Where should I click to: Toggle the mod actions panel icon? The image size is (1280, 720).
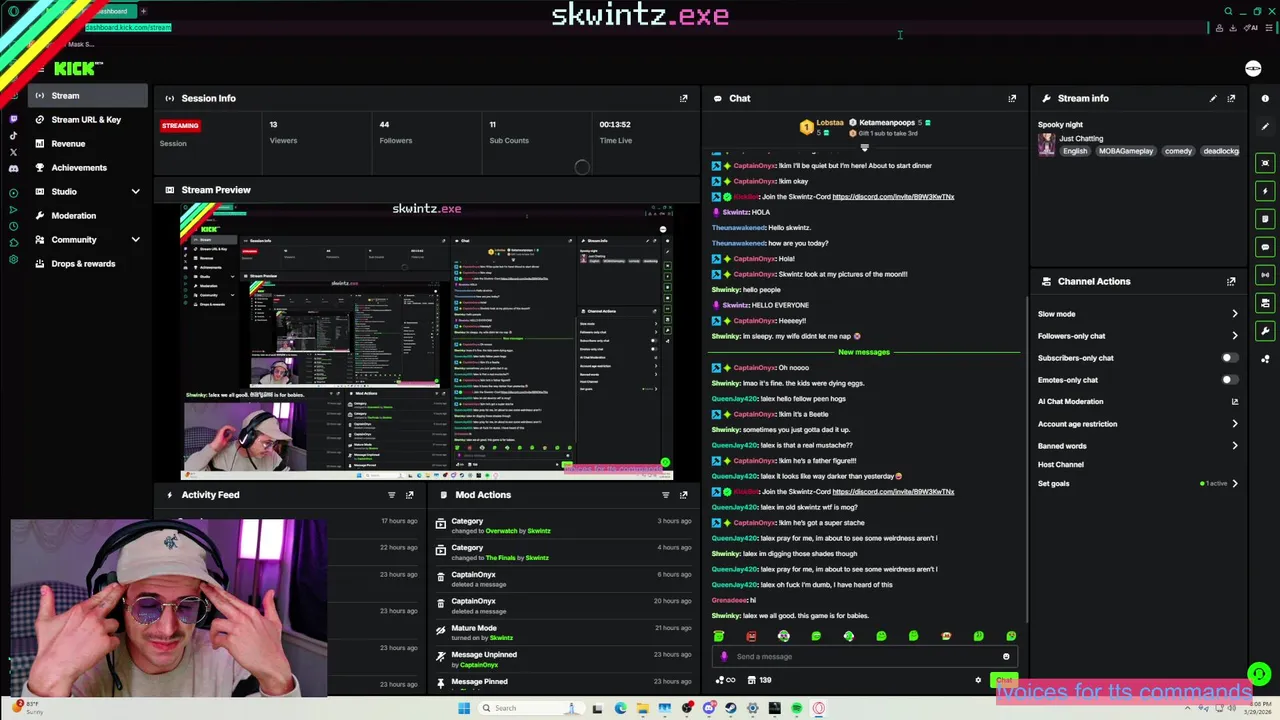[1265, 303]
